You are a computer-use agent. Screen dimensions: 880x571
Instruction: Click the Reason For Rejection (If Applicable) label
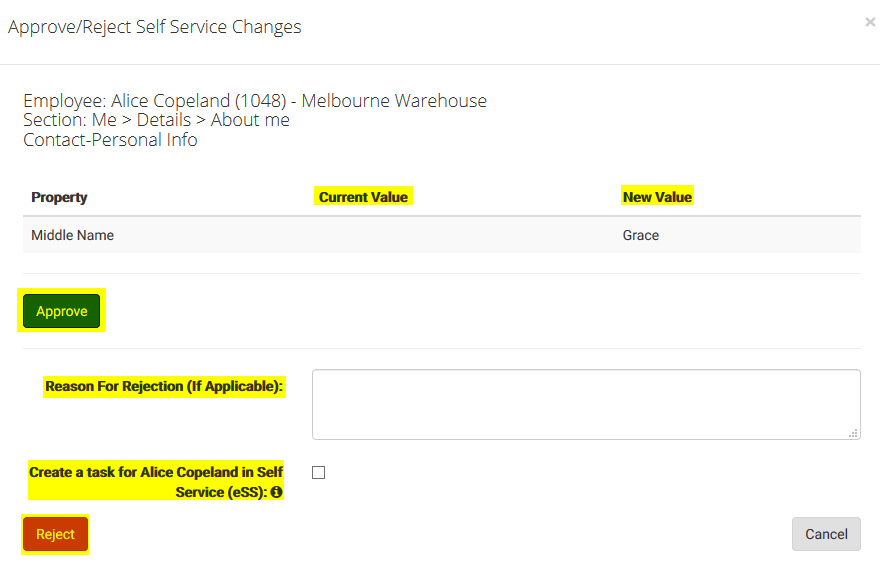[164, 386]
